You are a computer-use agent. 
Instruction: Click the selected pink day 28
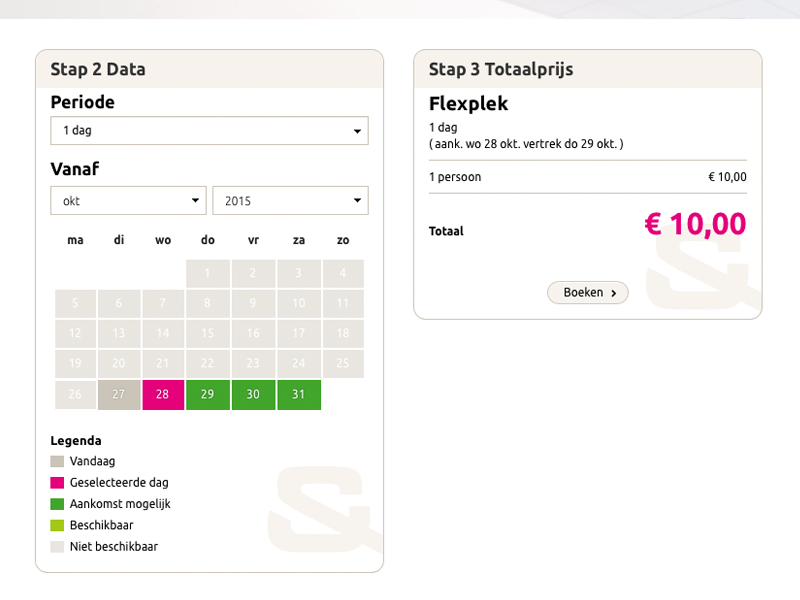tap(163, 394)
